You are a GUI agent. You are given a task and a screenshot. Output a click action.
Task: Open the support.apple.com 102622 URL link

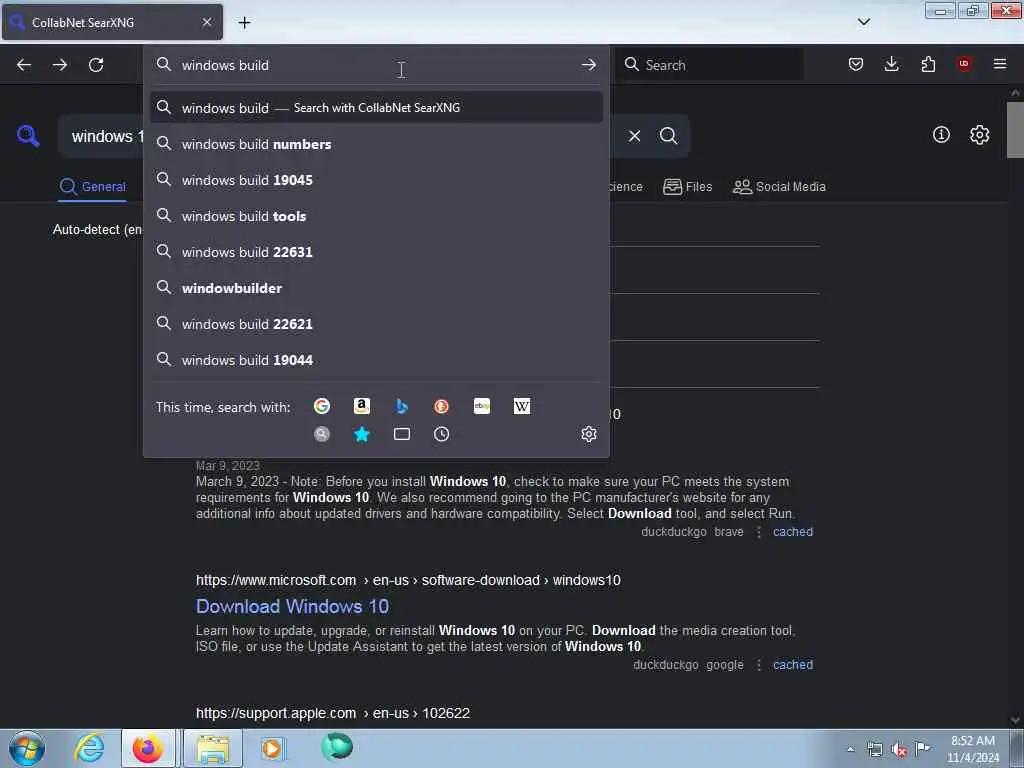pos(332,713)
